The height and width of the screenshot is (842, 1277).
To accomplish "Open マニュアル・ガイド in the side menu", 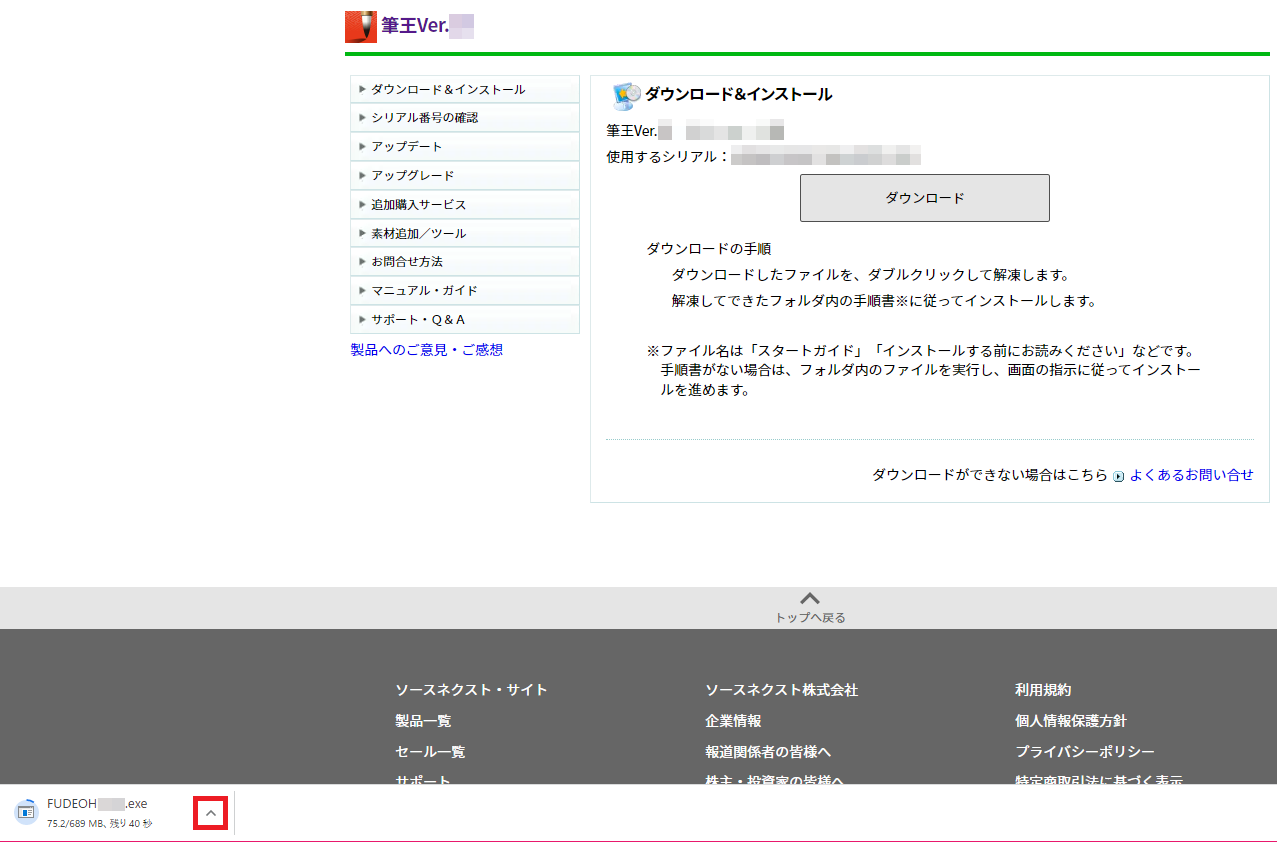I will (x=424, y=291).
